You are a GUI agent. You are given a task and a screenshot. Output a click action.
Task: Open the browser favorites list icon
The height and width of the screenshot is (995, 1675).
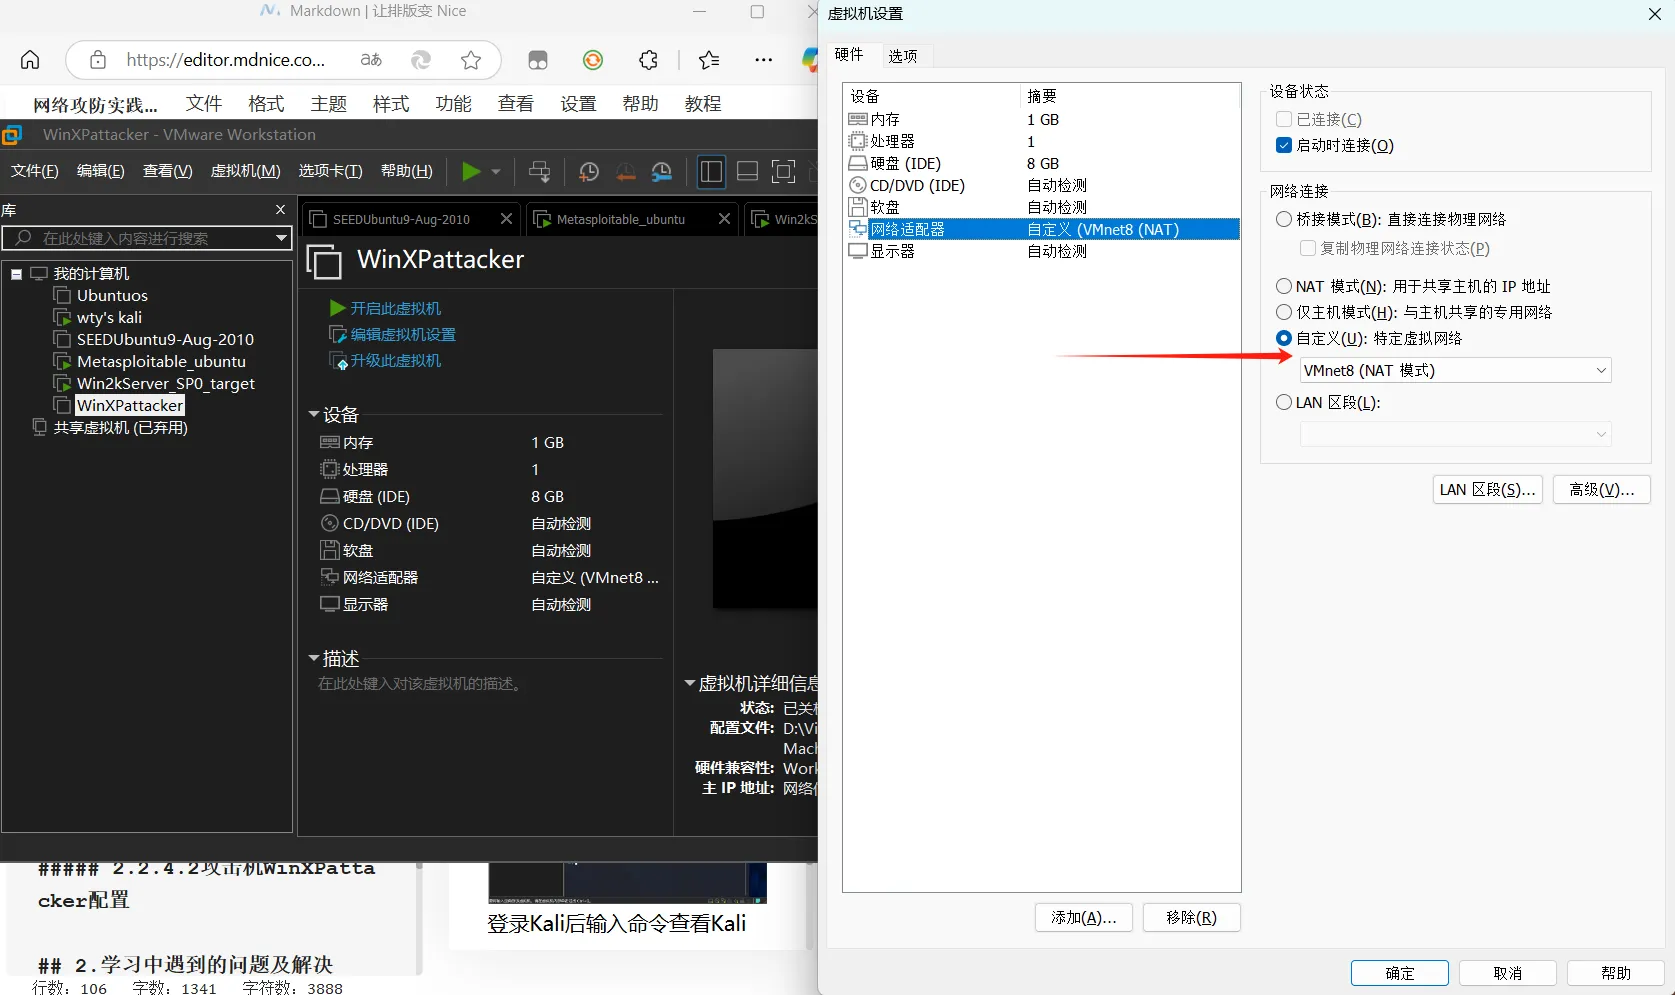(x=709, y=60)
